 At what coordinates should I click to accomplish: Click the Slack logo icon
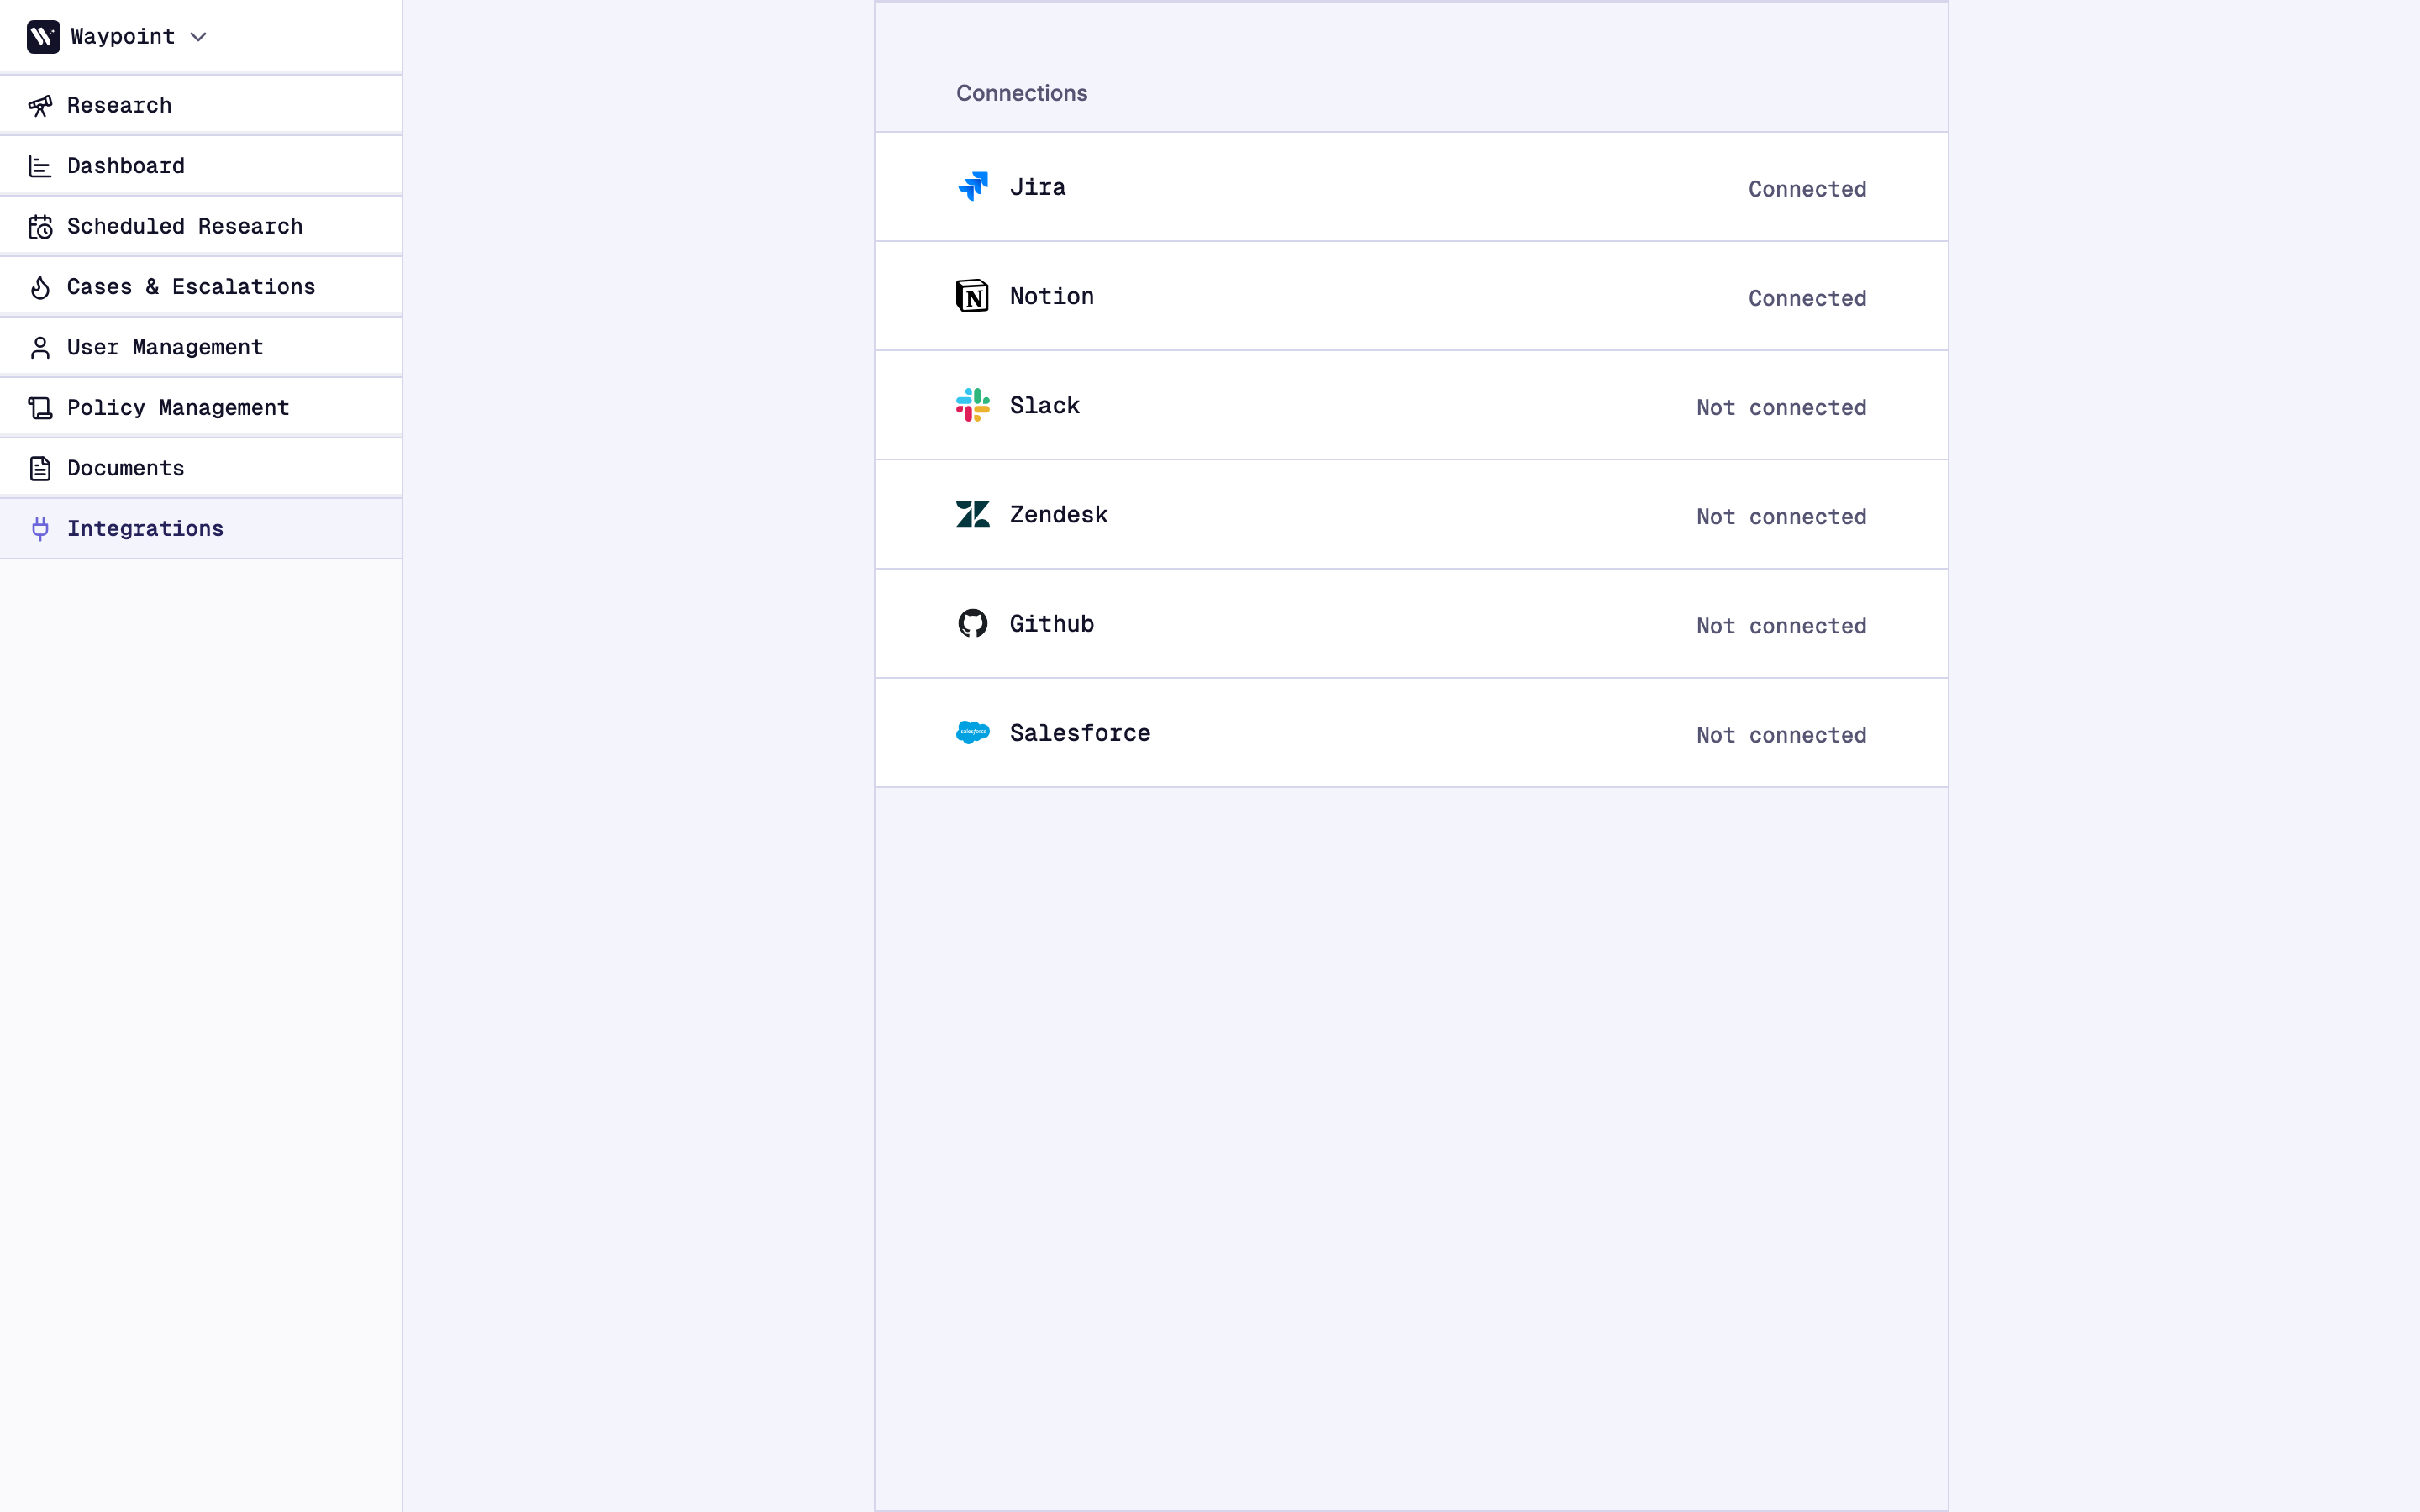click(972, 405)
